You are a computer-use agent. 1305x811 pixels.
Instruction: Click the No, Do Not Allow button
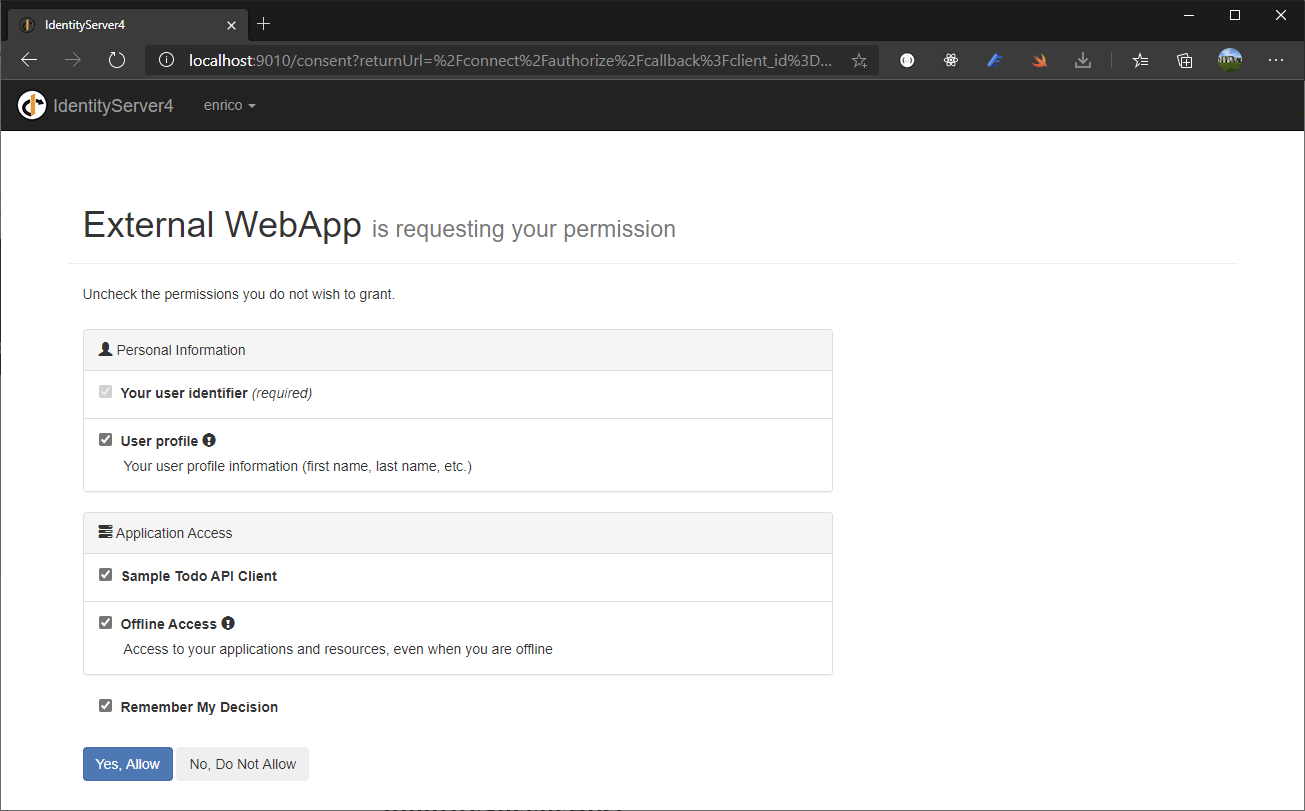pyautogui.click(x=242, y=763)
